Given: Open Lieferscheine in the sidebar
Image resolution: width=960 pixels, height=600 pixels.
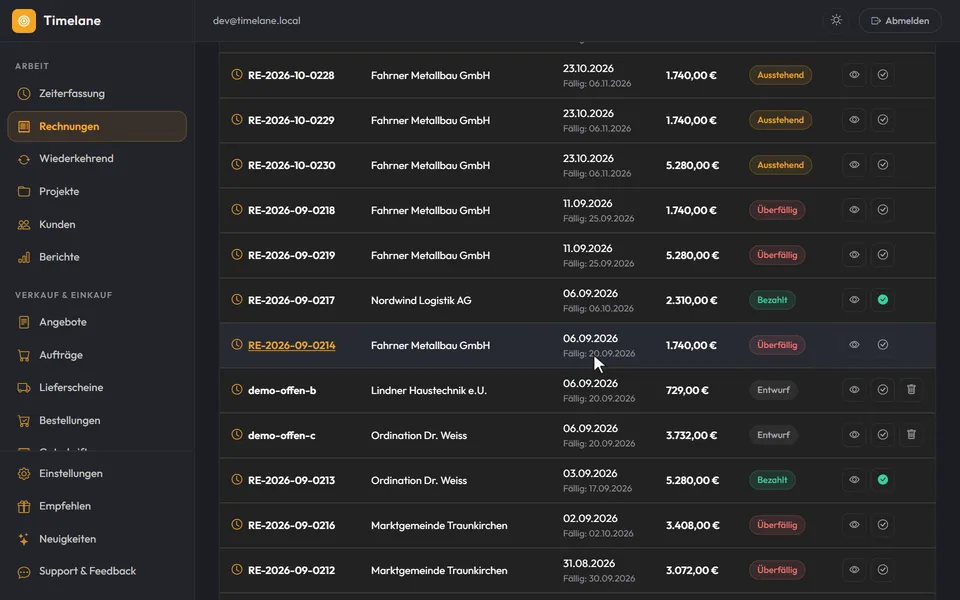Looking at the screenshot, I should point(97,388).
